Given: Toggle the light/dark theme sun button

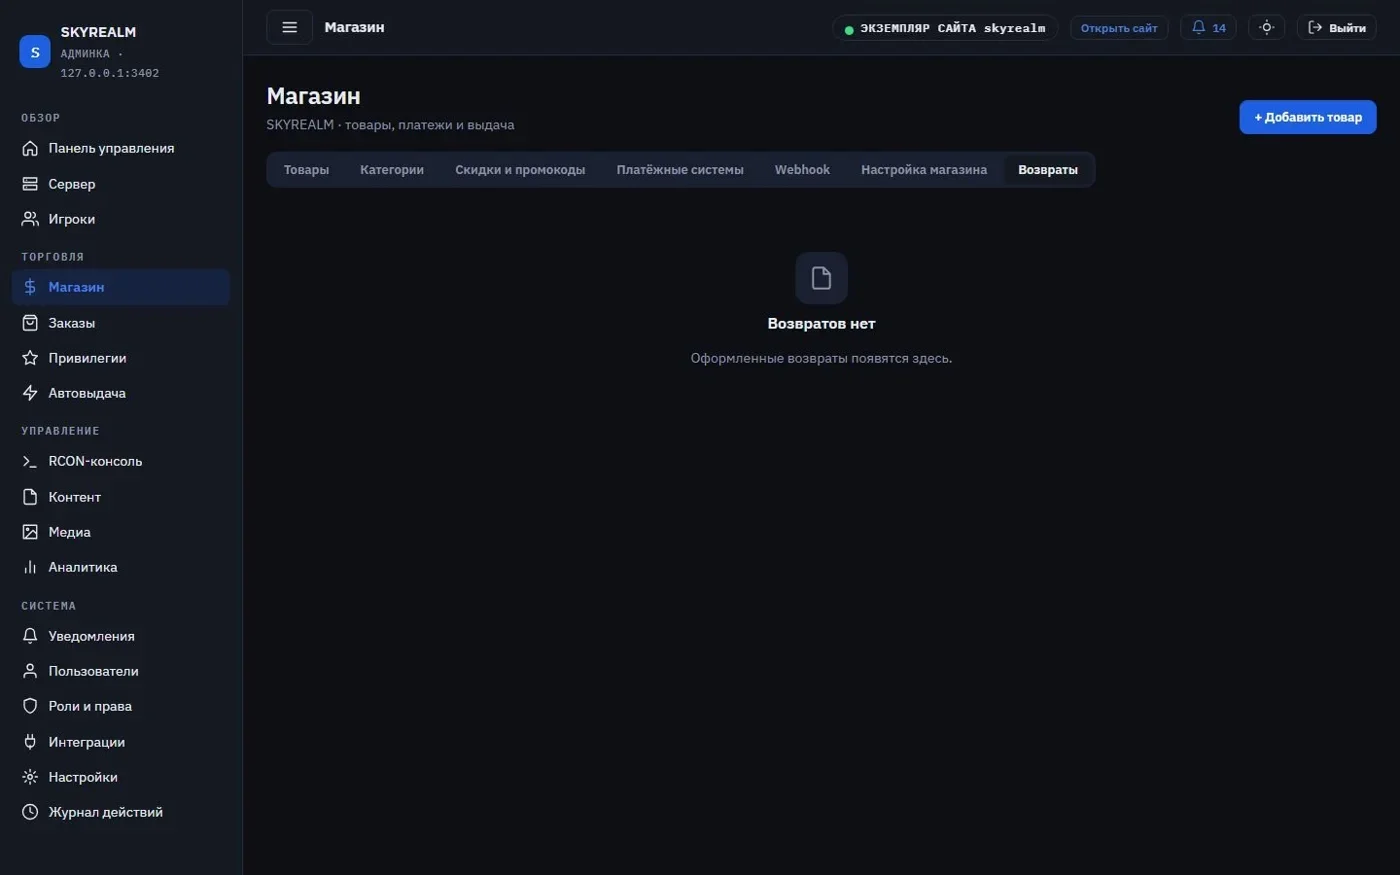Looking at the screenshot, I should pyautogui.click(x=1266, y=28).
